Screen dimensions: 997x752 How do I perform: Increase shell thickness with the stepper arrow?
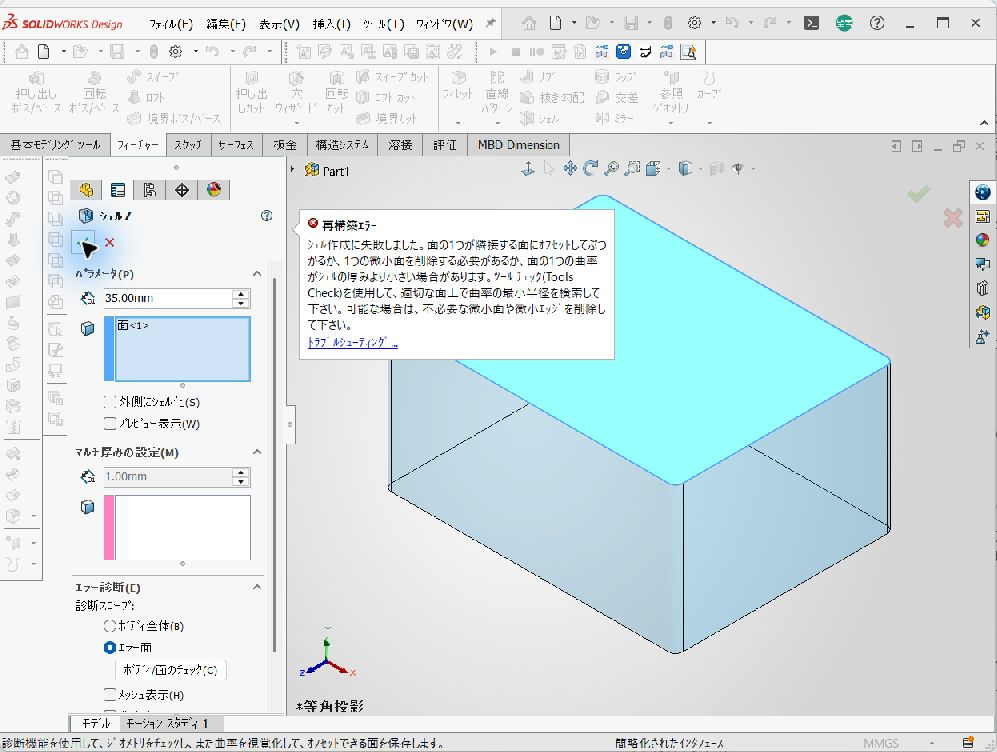tap(240, 294)
